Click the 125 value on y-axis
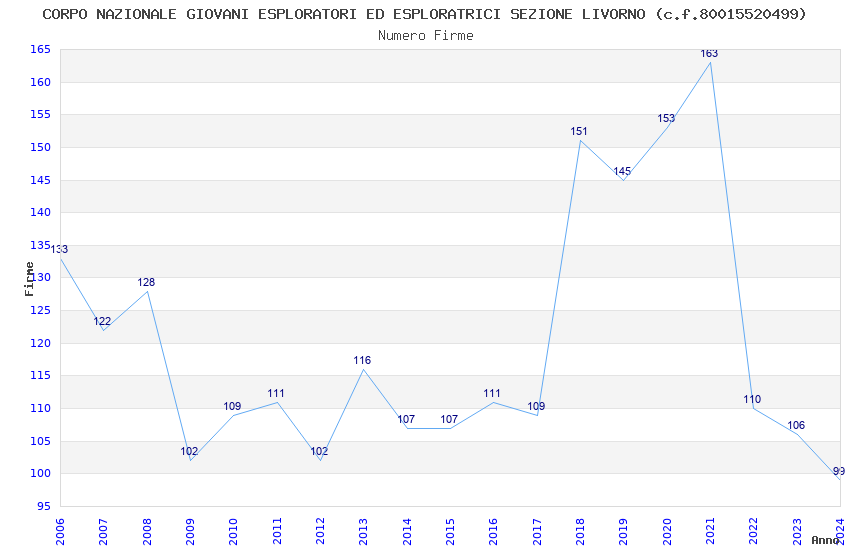Screen dimensions: 850x550 click(x=40, y=310)
